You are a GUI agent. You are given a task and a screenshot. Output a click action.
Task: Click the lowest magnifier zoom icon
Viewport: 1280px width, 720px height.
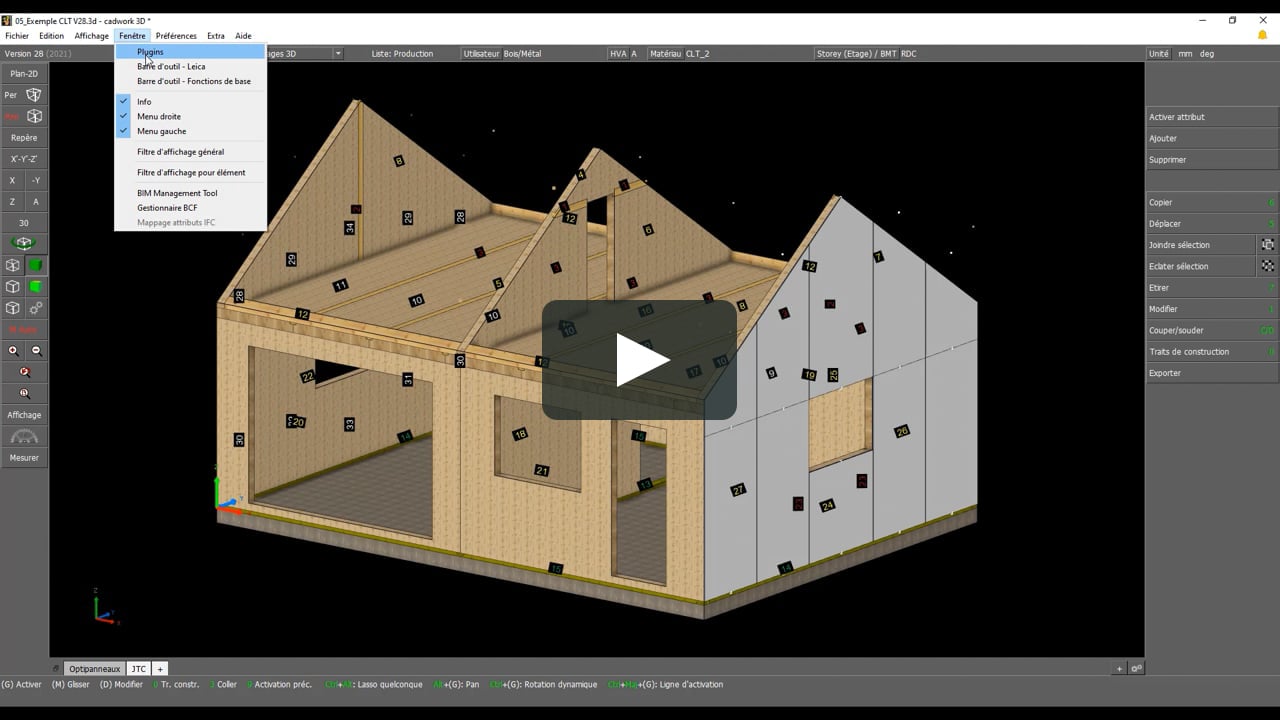coord(25,393)
